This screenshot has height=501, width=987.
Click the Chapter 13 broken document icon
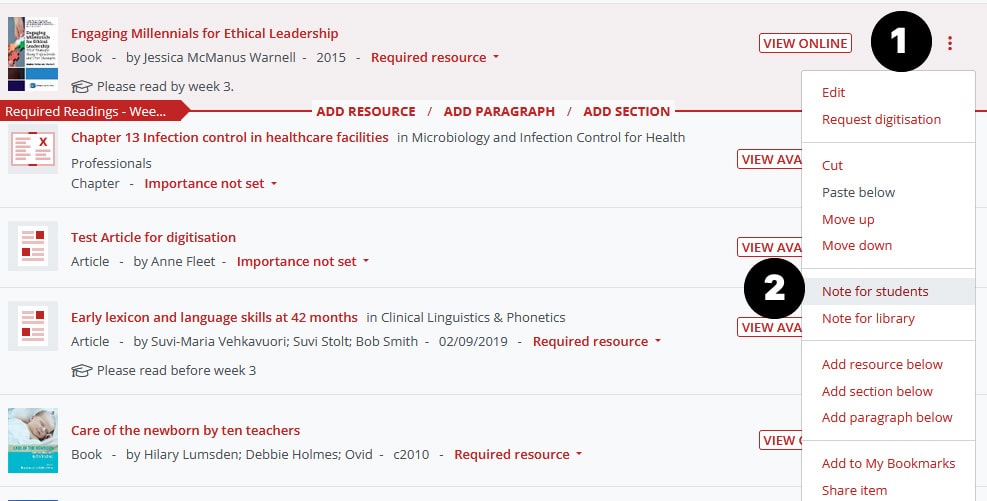33,149
